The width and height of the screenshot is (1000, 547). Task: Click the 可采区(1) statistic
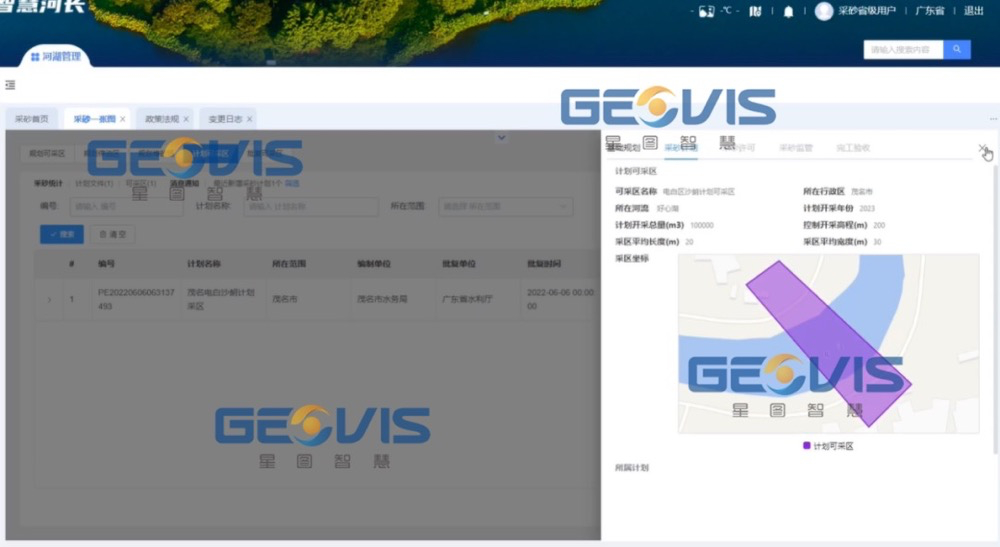coord(141,184)
